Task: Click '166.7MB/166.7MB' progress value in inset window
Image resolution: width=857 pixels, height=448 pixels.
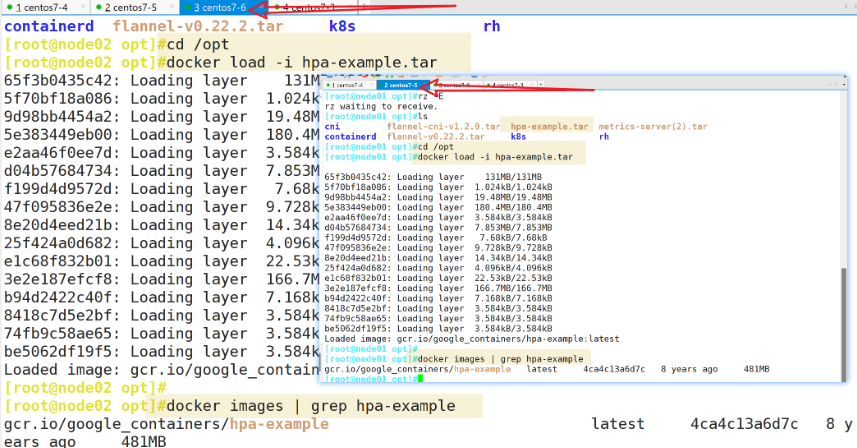Action: 513,288
